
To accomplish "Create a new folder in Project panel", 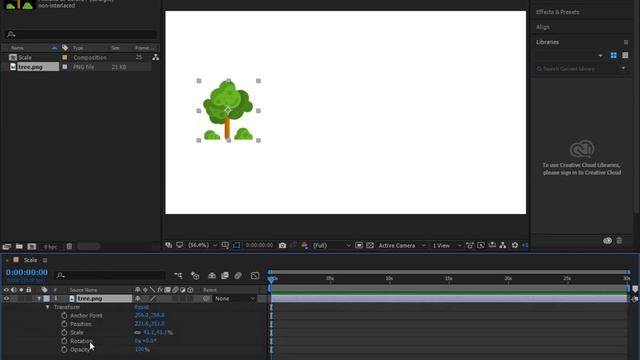I will tap(19, 247).
